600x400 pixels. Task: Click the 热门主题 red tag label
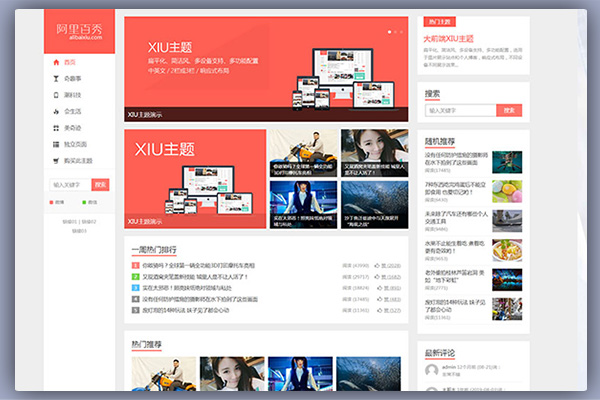click(x=439, y=22)
